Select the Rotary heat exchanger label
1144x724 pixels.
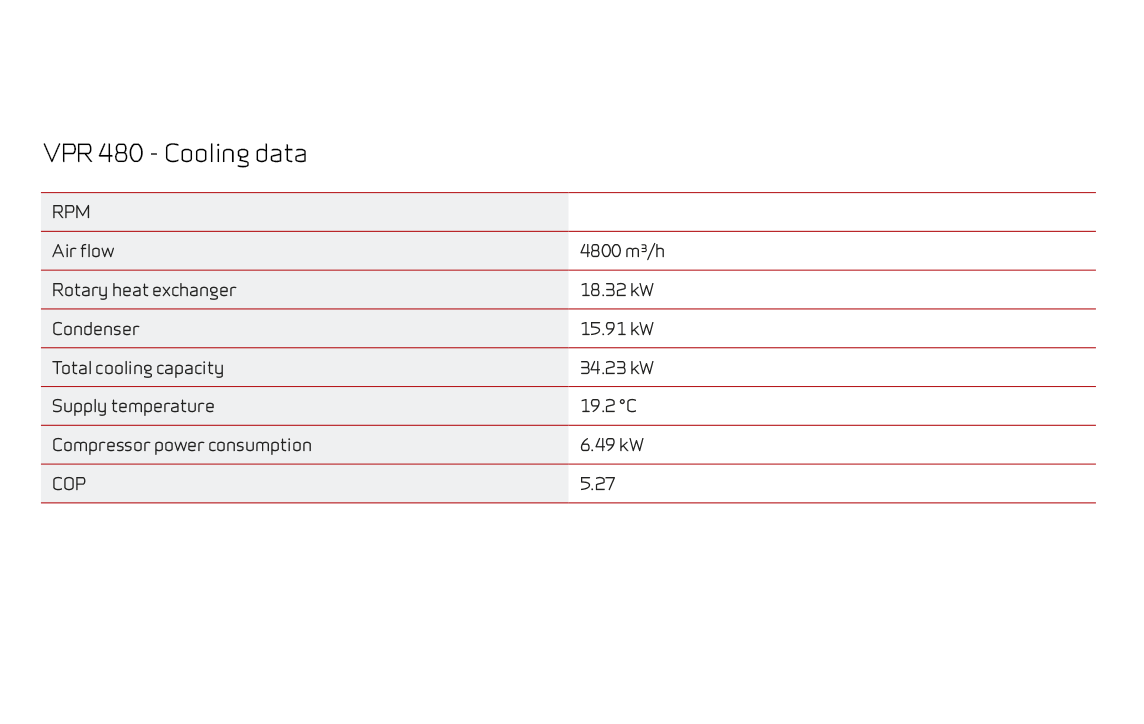(144, 290)
